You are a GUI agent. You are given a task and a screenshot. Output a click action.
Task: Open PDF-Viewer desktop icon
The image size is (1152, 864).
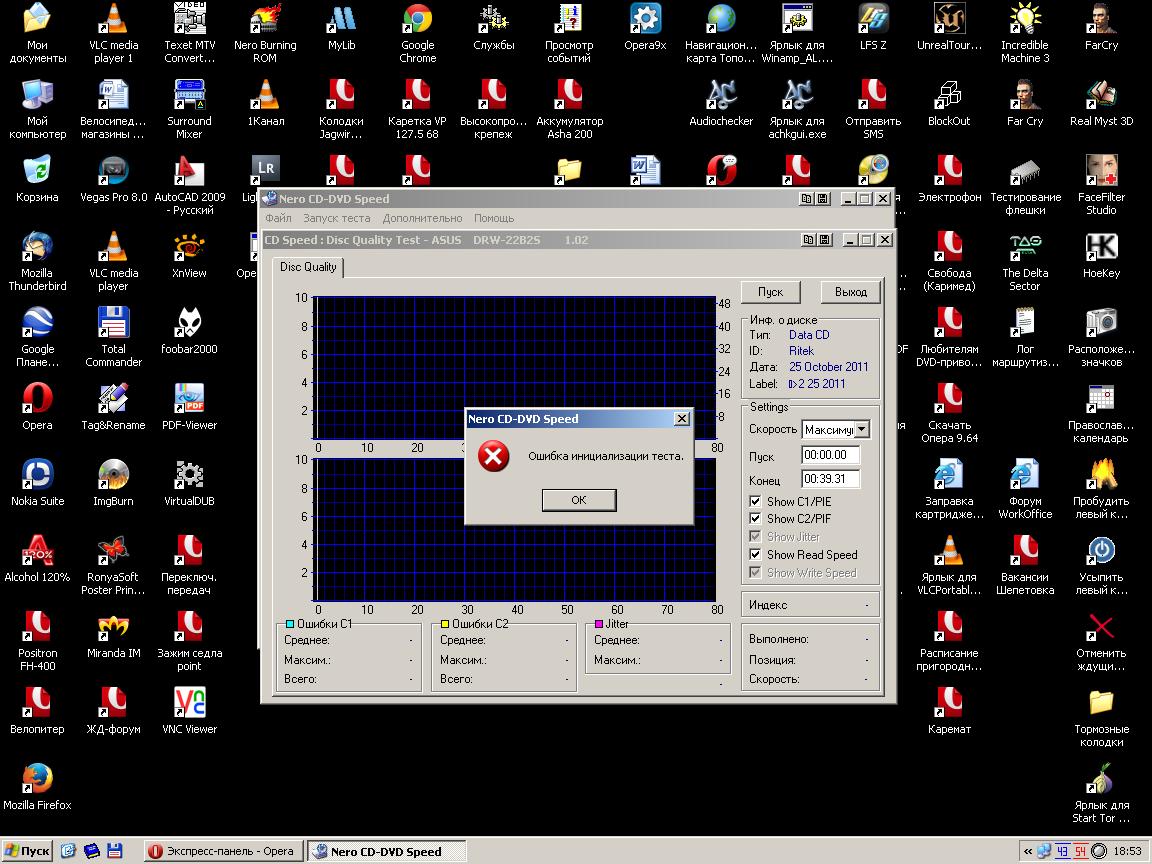(189, 406)
